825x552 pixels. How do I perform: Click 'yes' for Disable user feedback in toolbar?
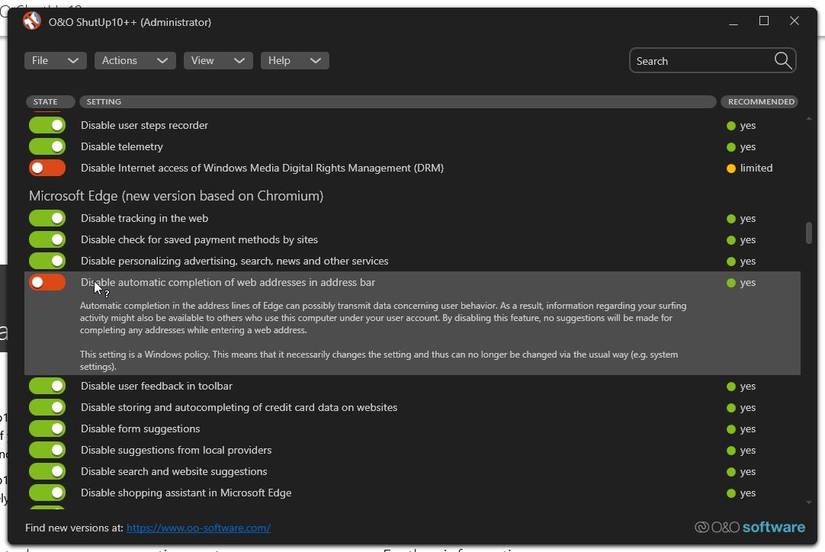tap(748, 386)
